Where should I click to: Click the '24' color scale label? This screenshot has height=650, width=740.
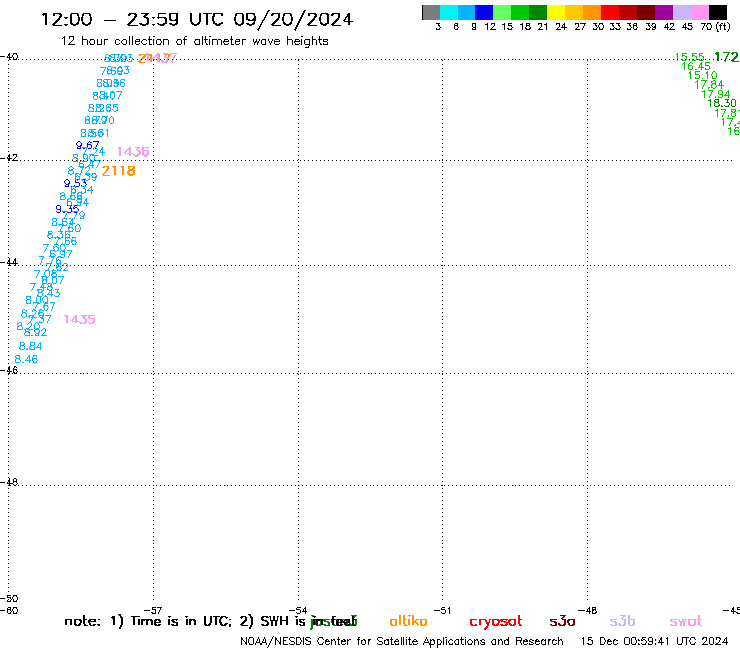click(561, 26)
